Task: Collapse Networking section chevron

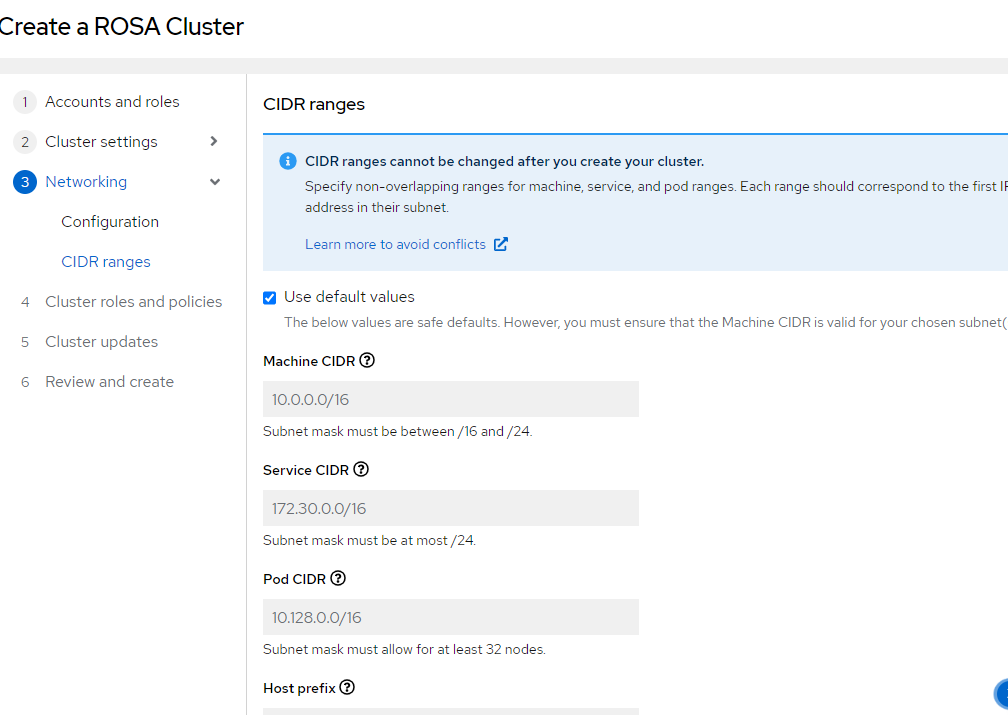Action: pos(215,182)
